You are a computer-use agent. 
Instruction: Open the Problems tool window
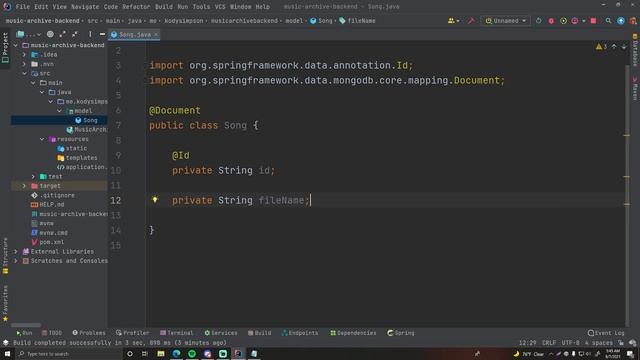(89, 333)
